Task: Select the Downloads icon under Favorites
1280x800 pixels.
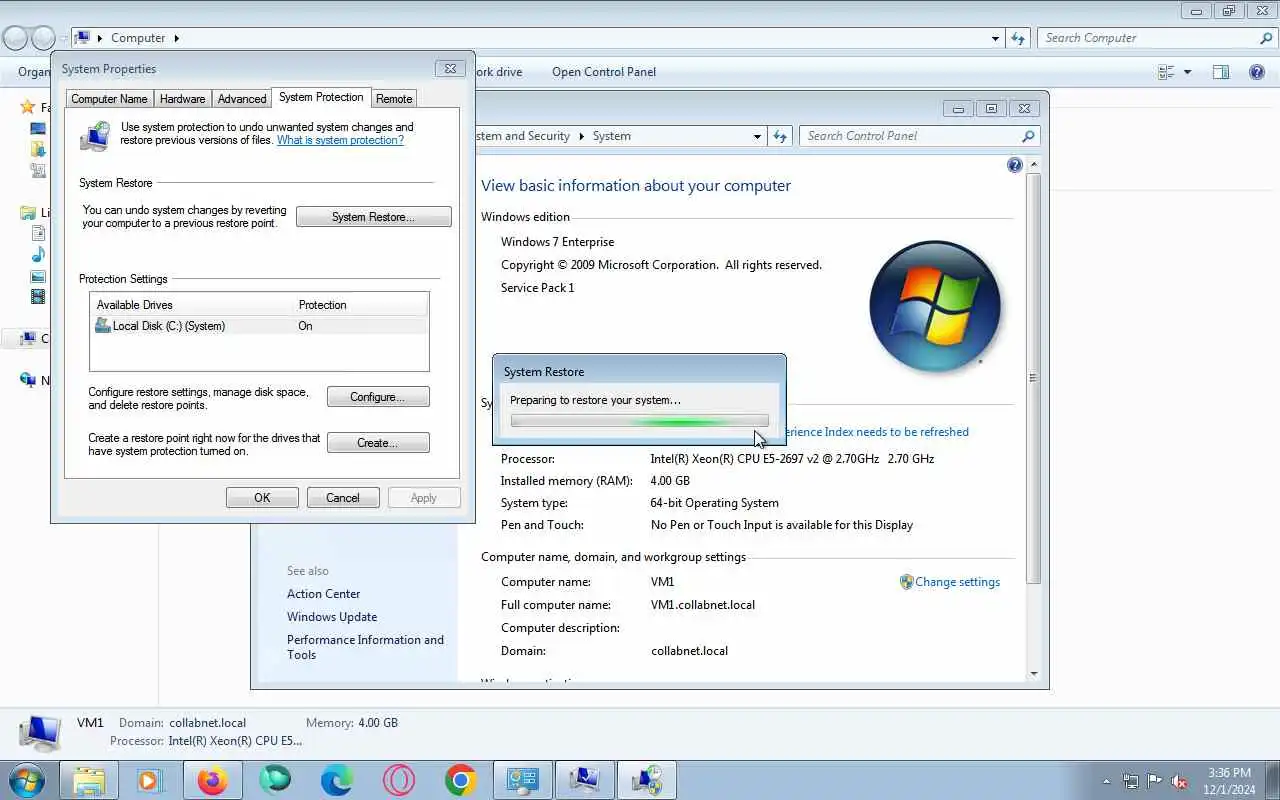Action: tap(38, 149)
